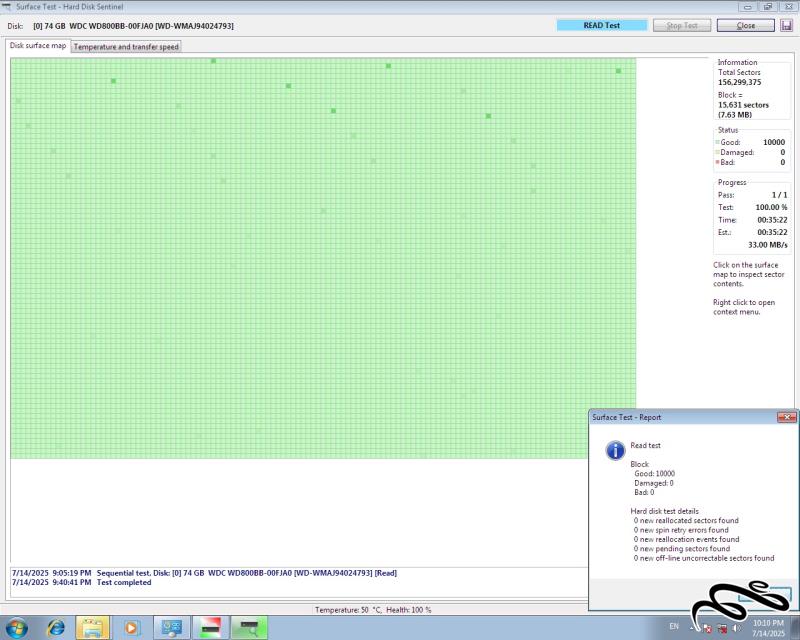Click the Close button in Surface Test window
800x640 pixels.
click(745, 25)
